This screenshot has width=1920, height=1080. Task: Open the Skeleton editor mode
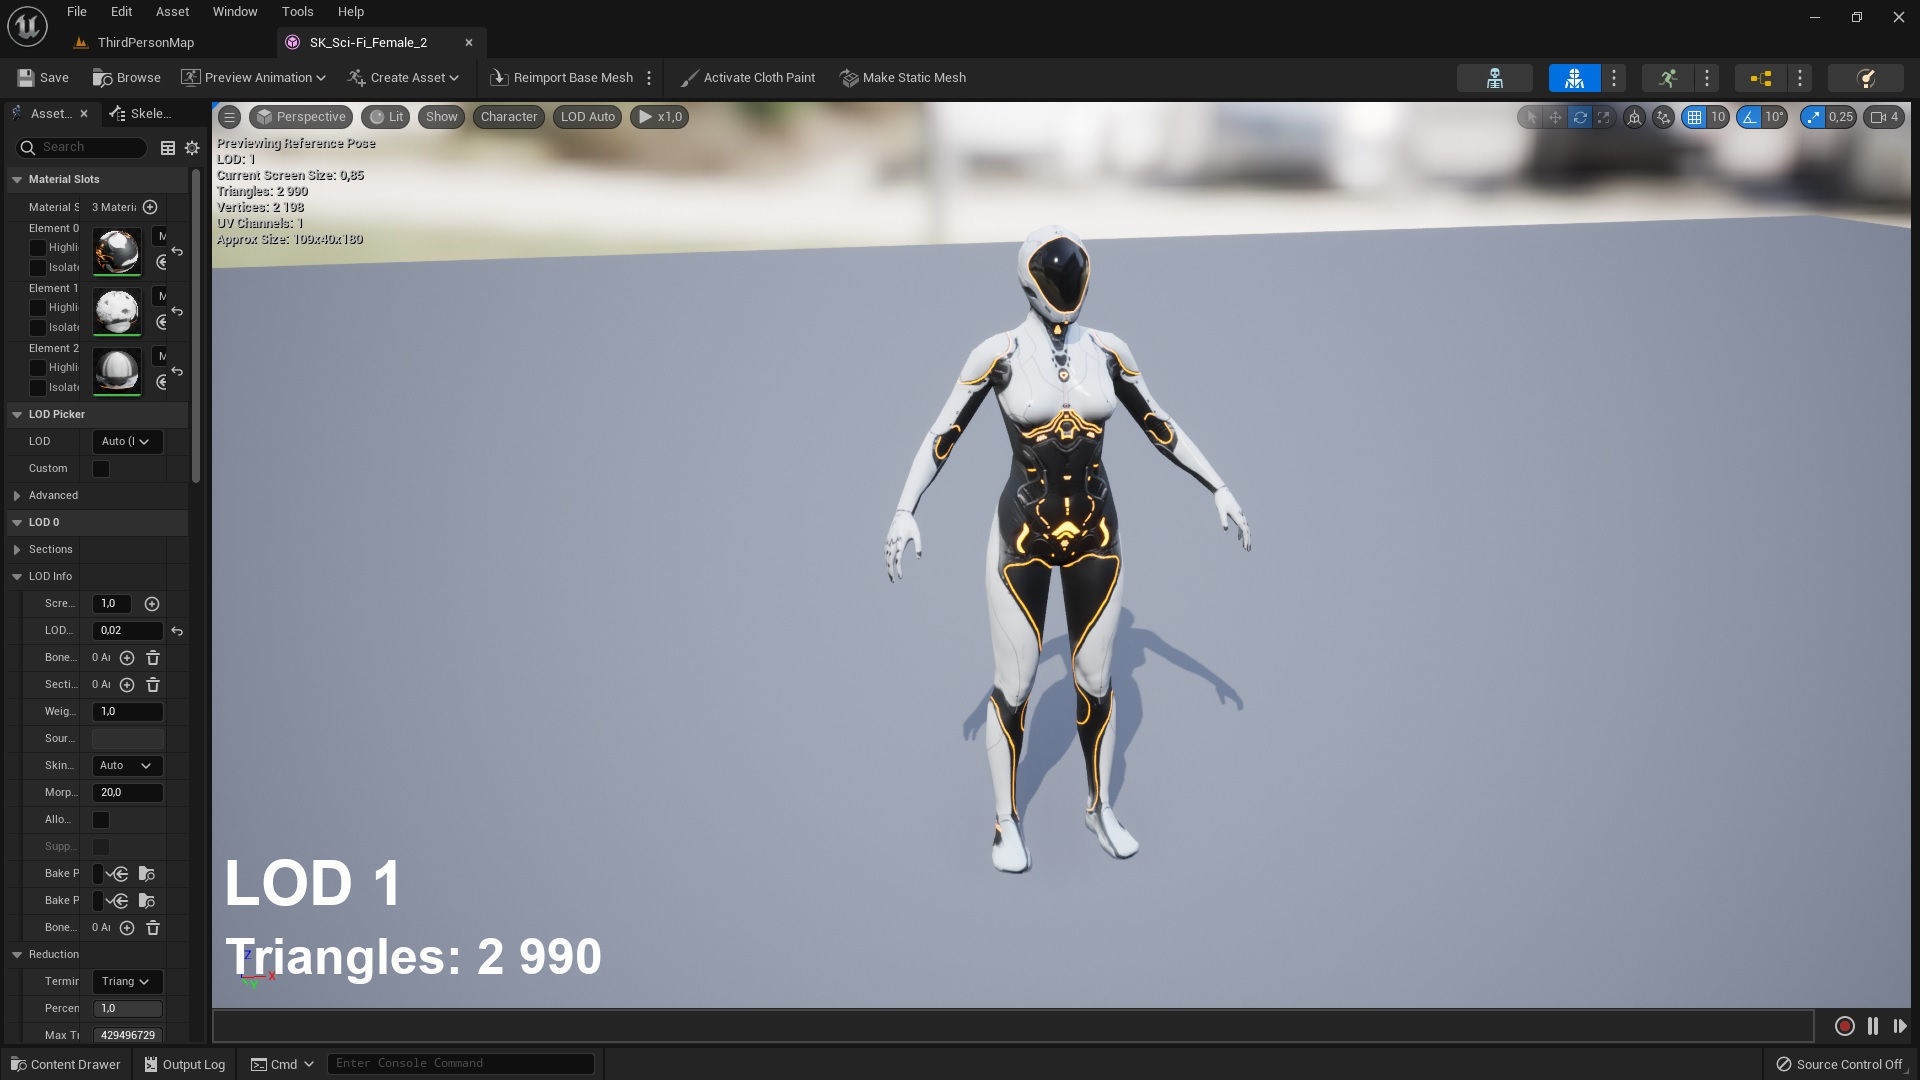pyautogui.click(x=1494, y=78)
